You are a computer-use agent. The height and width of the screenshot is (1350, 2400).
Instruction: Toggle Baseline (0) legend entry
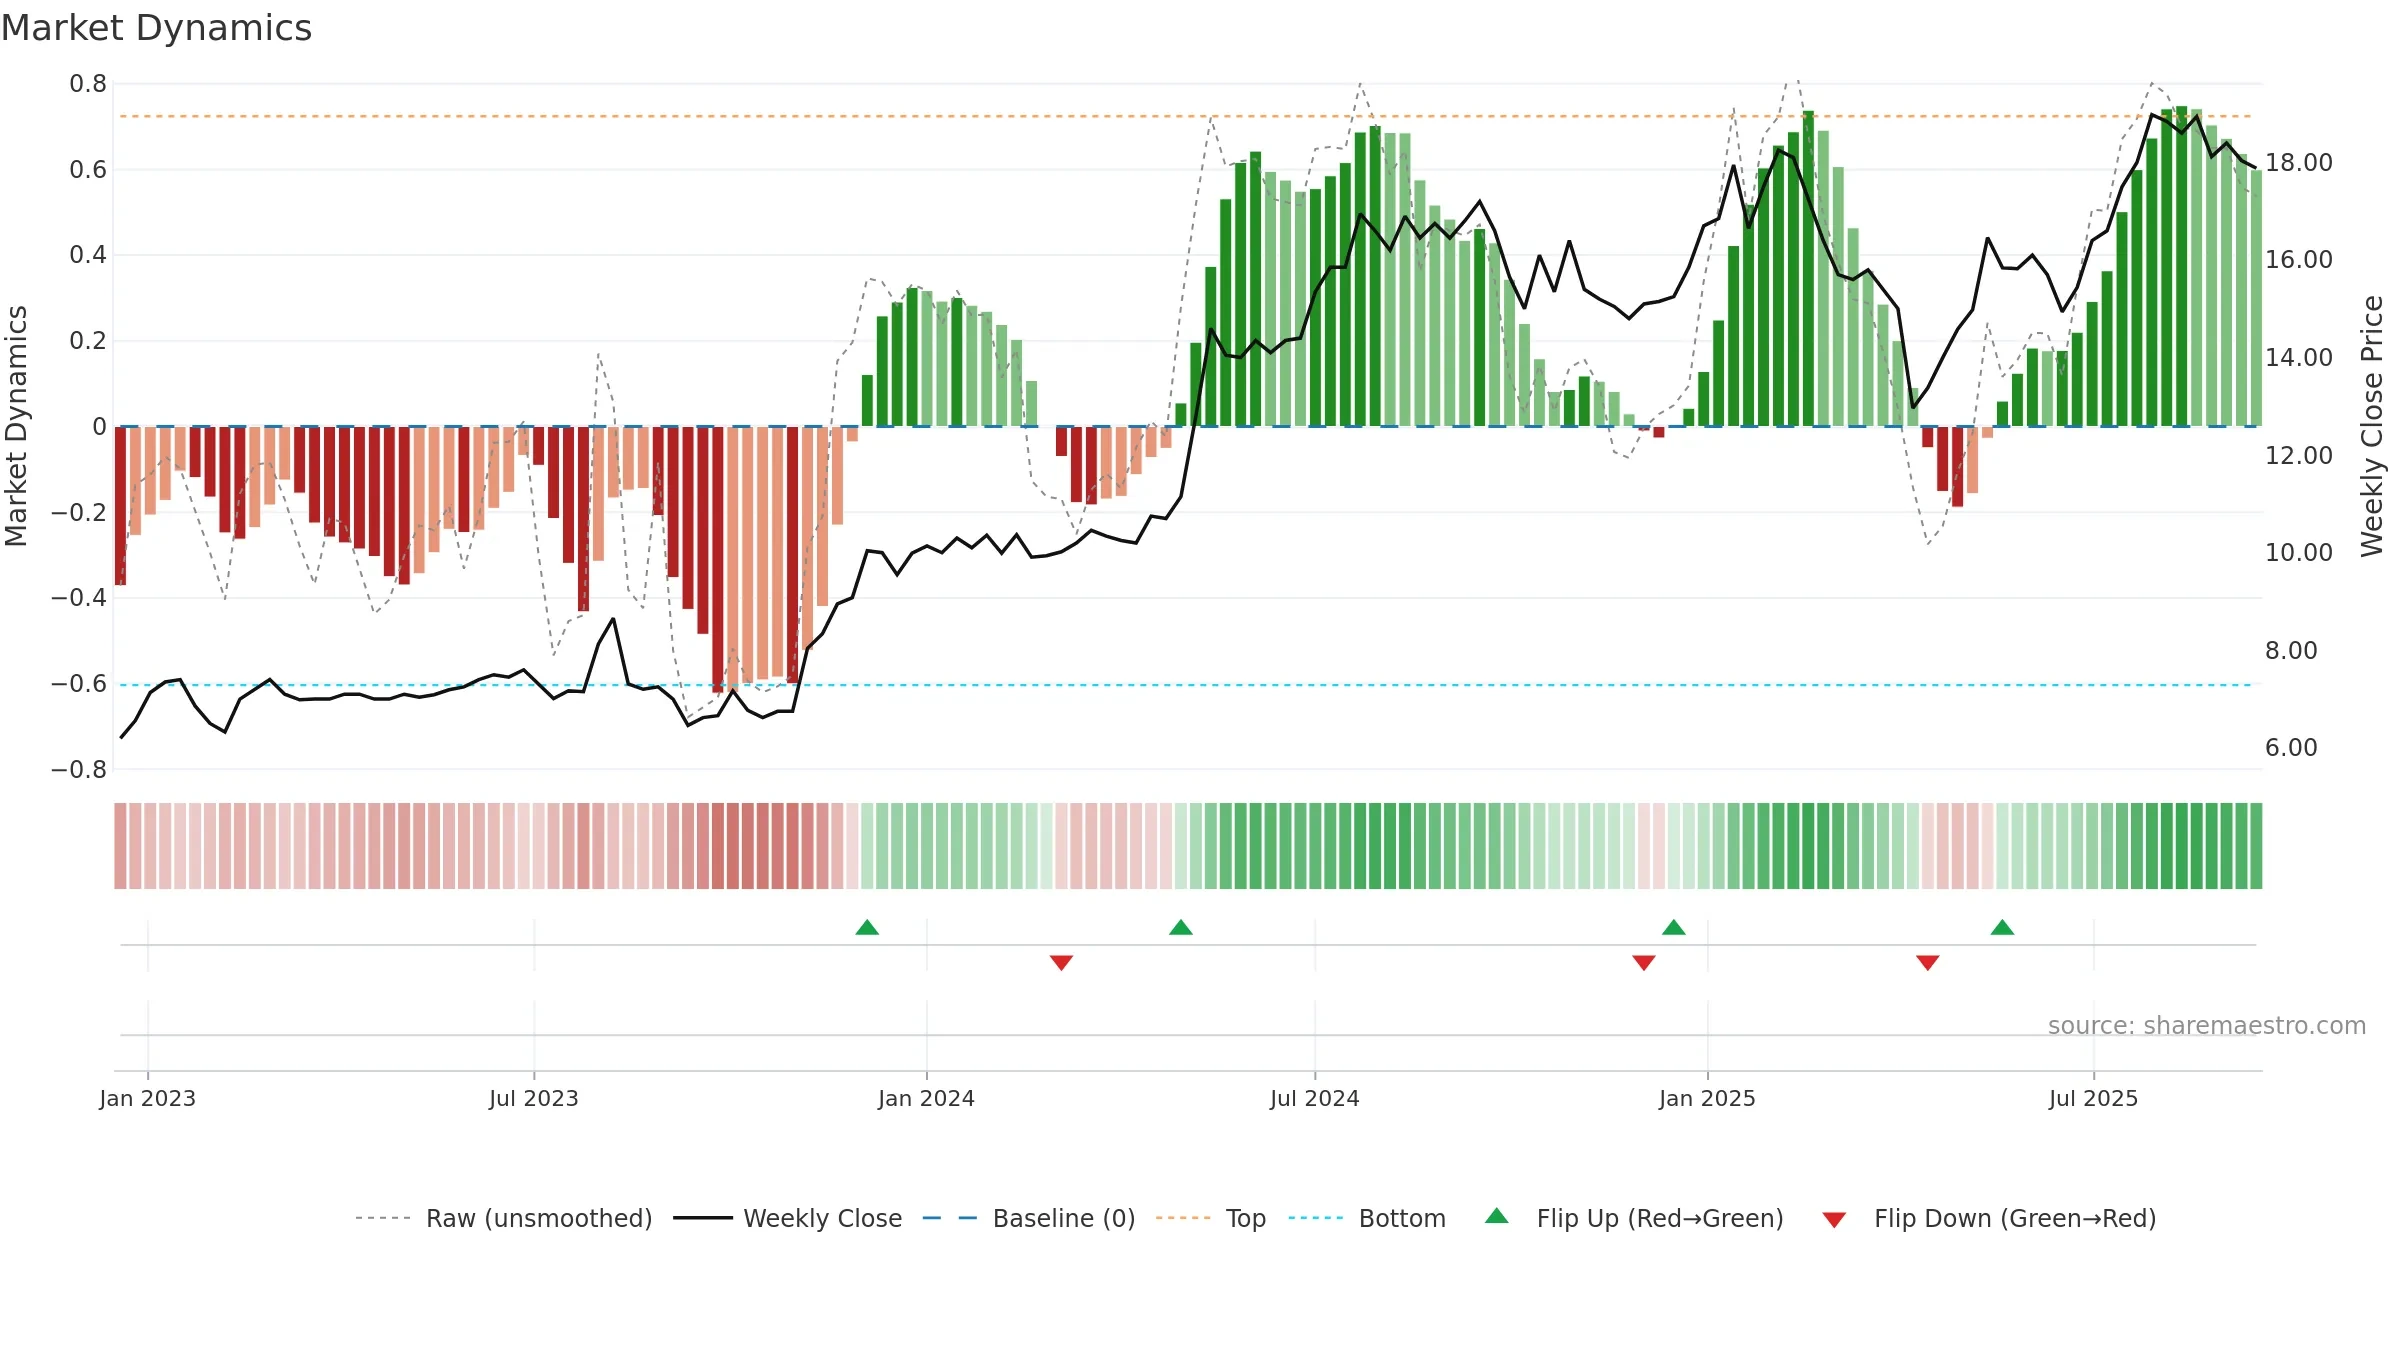click(1029, 1218)
